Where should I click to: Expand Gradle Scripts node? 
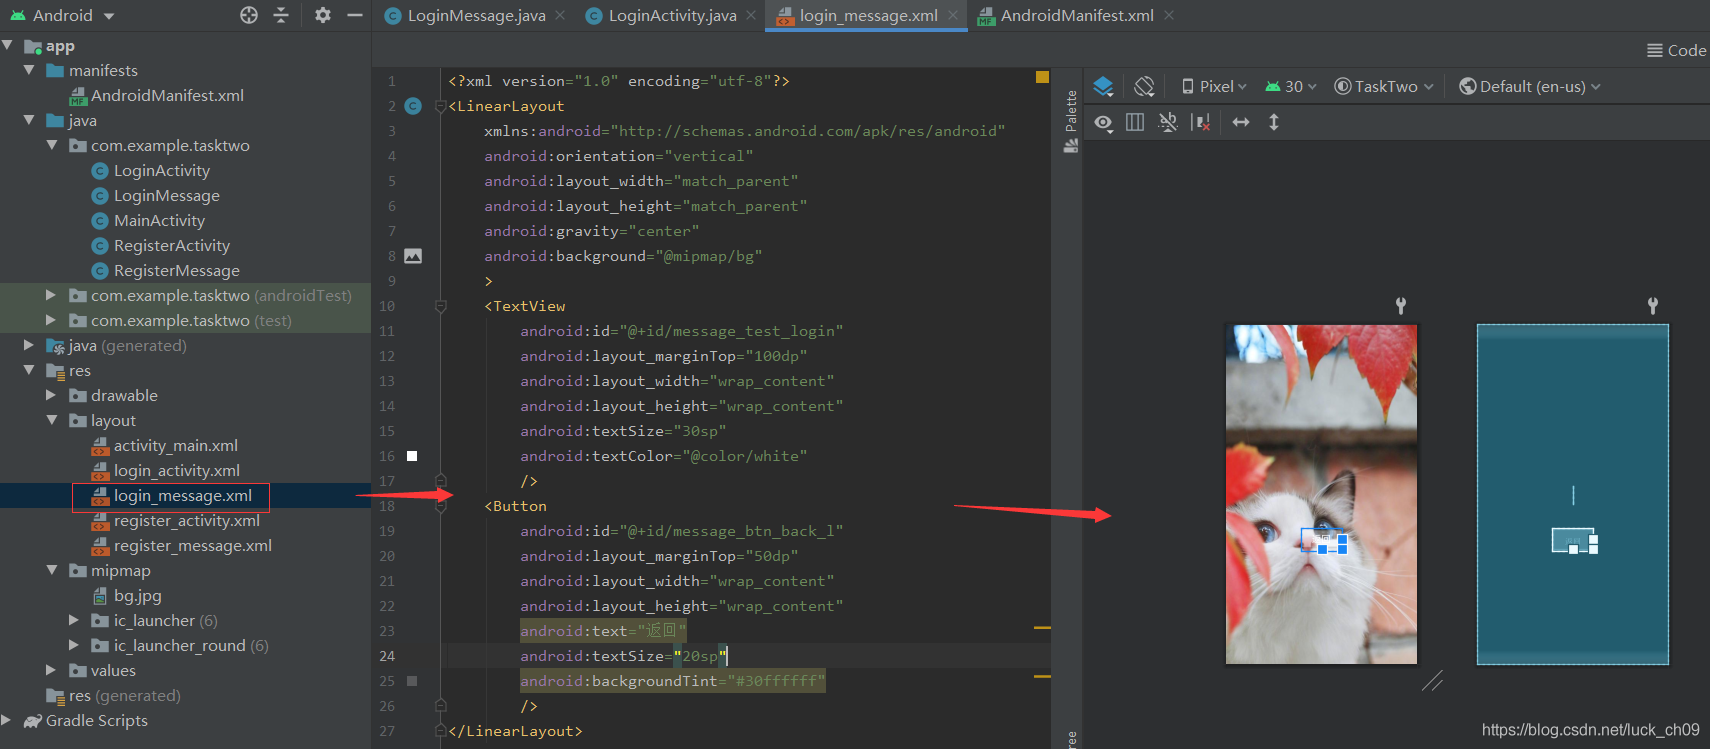tap(8, 720)
